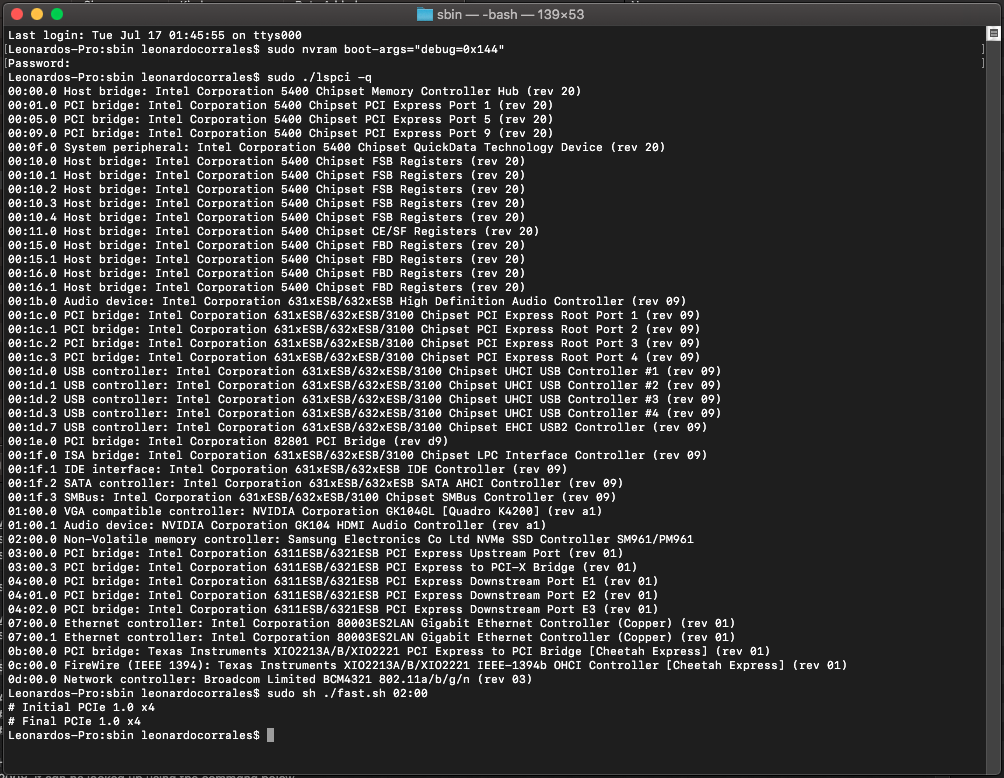Click the 02:00.0 Samsung NVMe SSD Controller line
This screenshot has height=778, width=1004.
(350, 540)
